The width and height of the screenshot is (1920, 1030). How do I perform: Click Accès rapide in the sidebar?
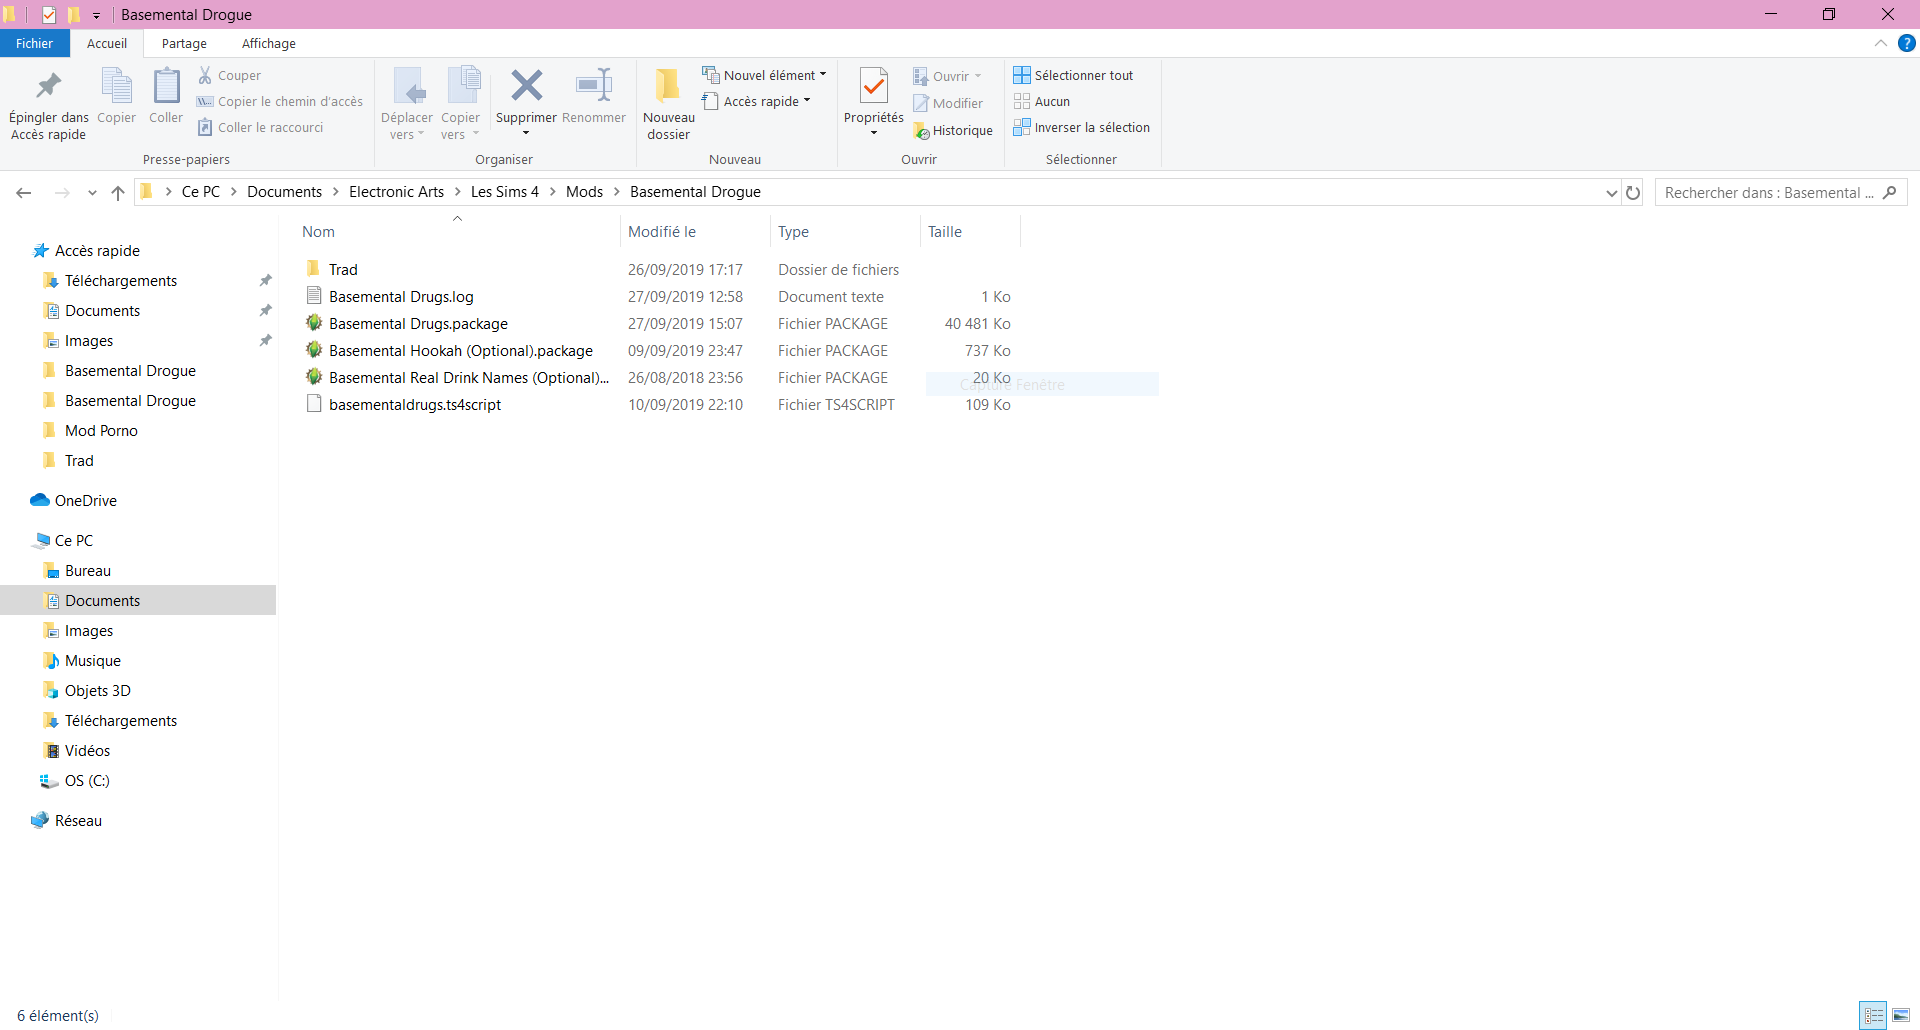tap(97, 250)
